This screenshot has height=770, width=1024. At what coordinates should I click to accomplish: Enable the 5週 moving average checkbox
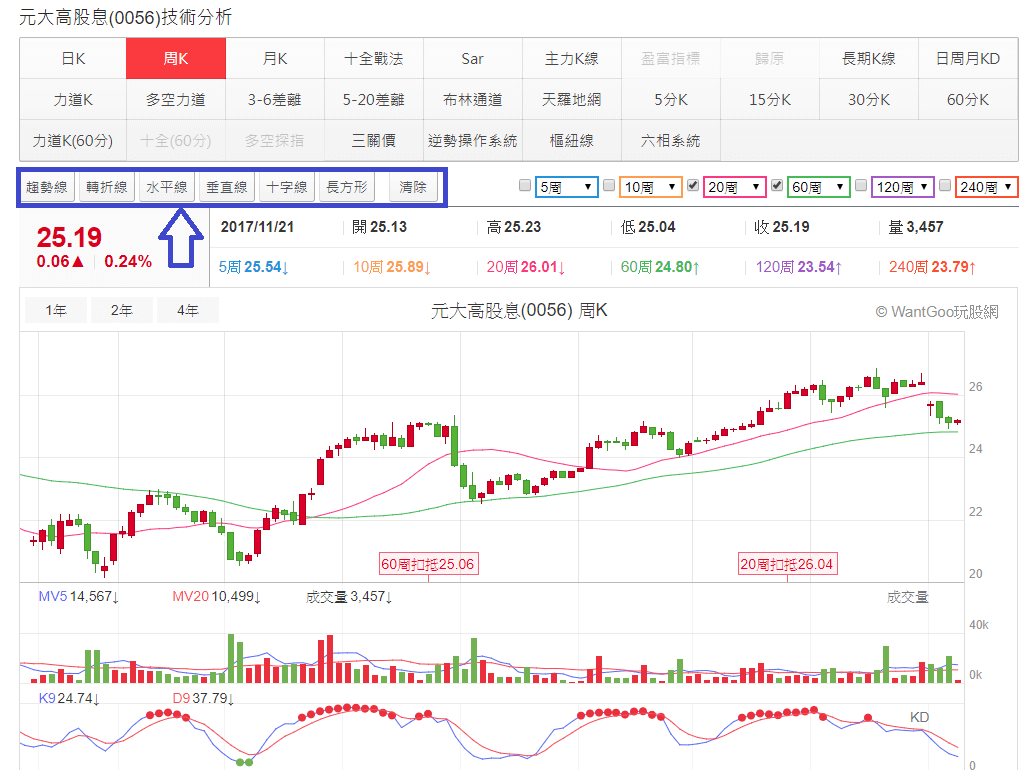point(523,187)
